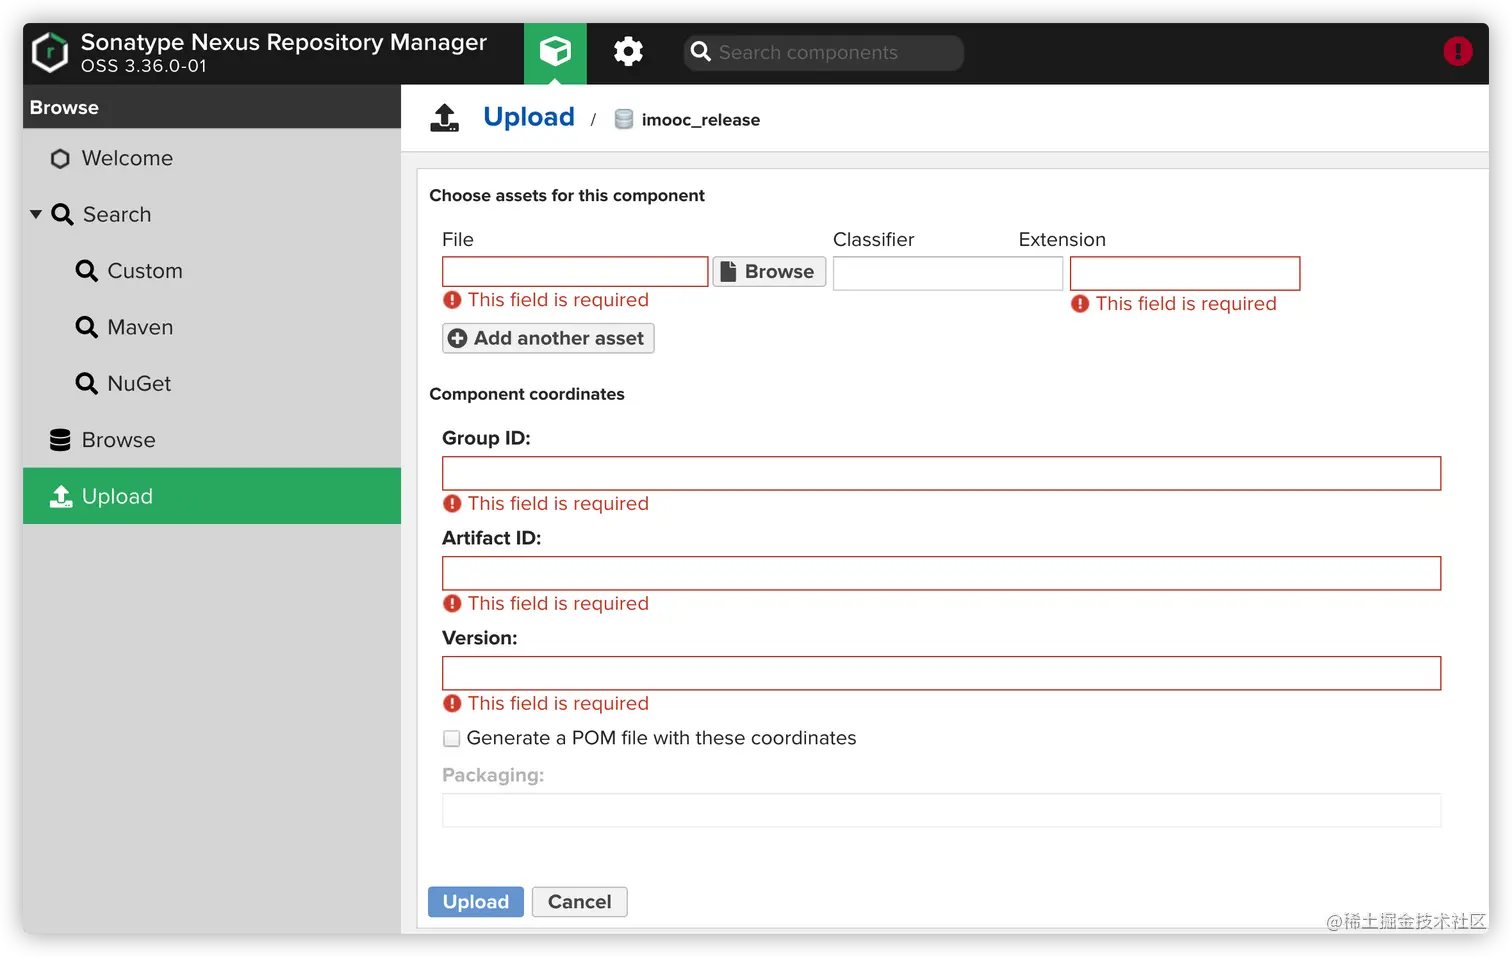Go to the Welcome page
Screen dimensions: 1512x957
pyautogui.click(x=127, y=158)
